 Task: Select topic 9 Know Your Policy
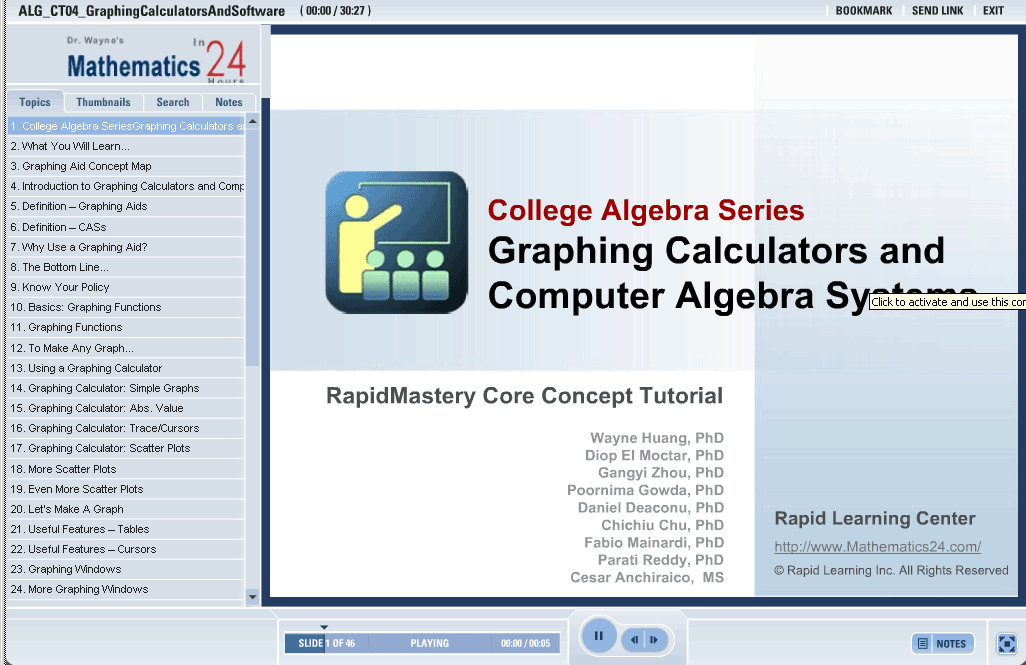click(x=66, y=287)
